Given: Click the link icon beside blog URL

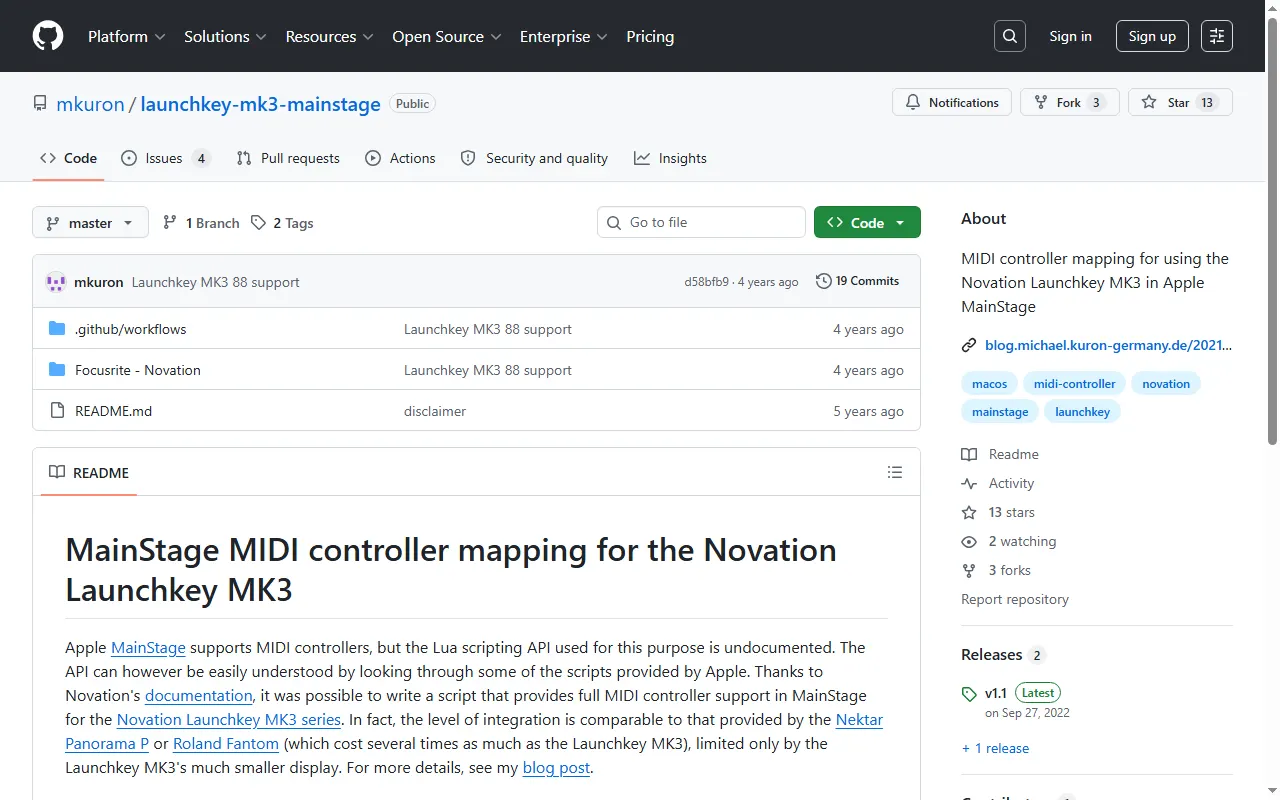Looking at the screenshot, I should coord(969,345).
